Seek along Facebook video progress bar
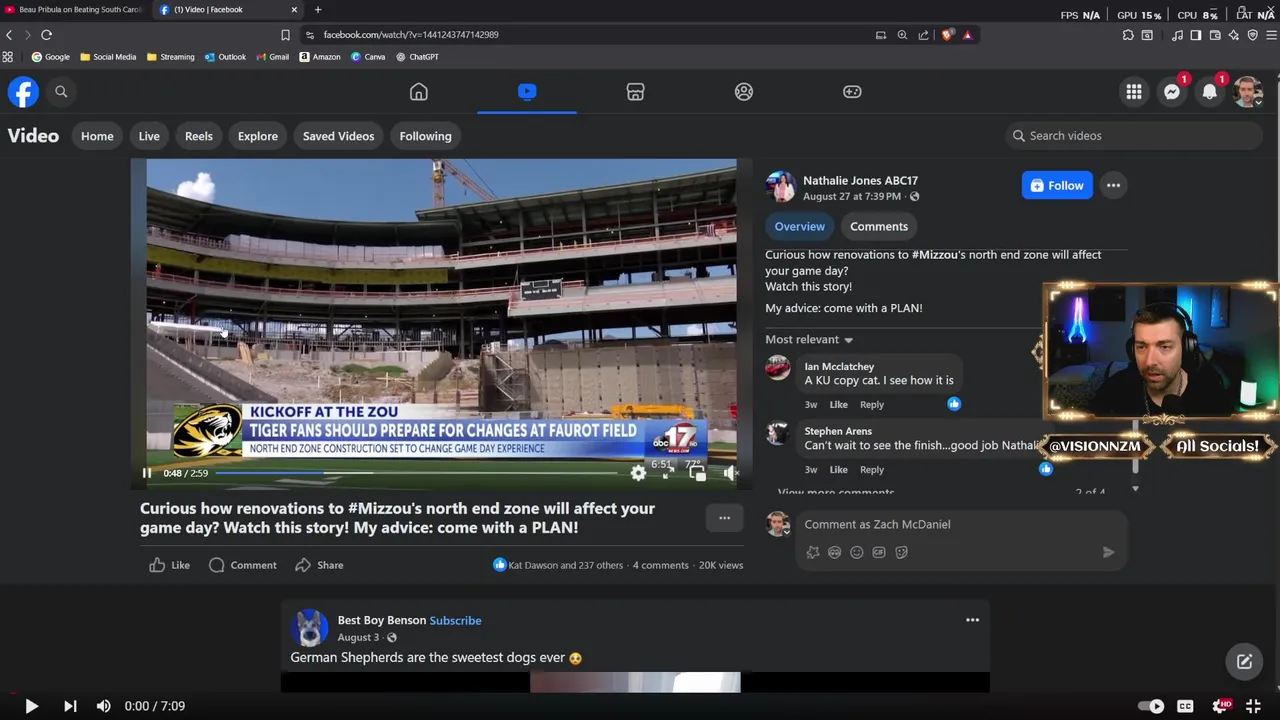1280x720 pixels. pyautogui.click(x=417, y=473)
